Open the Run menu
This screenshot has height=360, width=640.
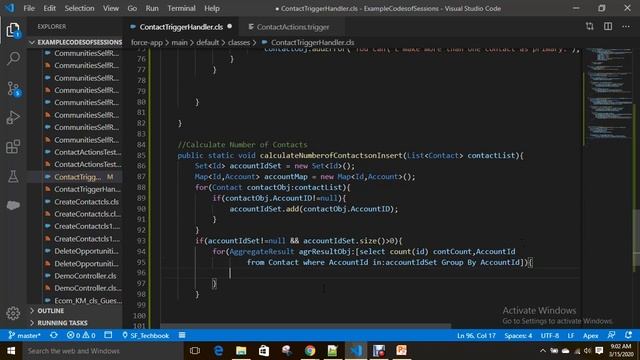click(152, 8)
